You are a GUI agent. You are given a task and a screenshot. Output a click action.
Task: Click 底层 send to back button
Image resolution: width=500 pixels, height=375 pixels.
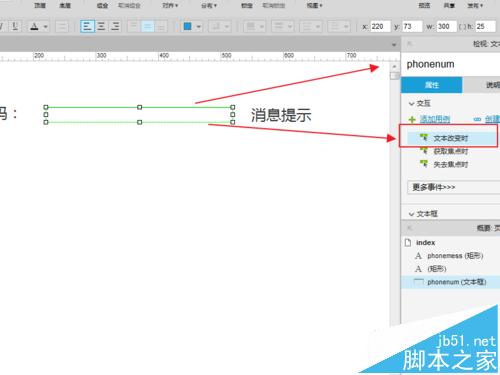coord(65,5)
